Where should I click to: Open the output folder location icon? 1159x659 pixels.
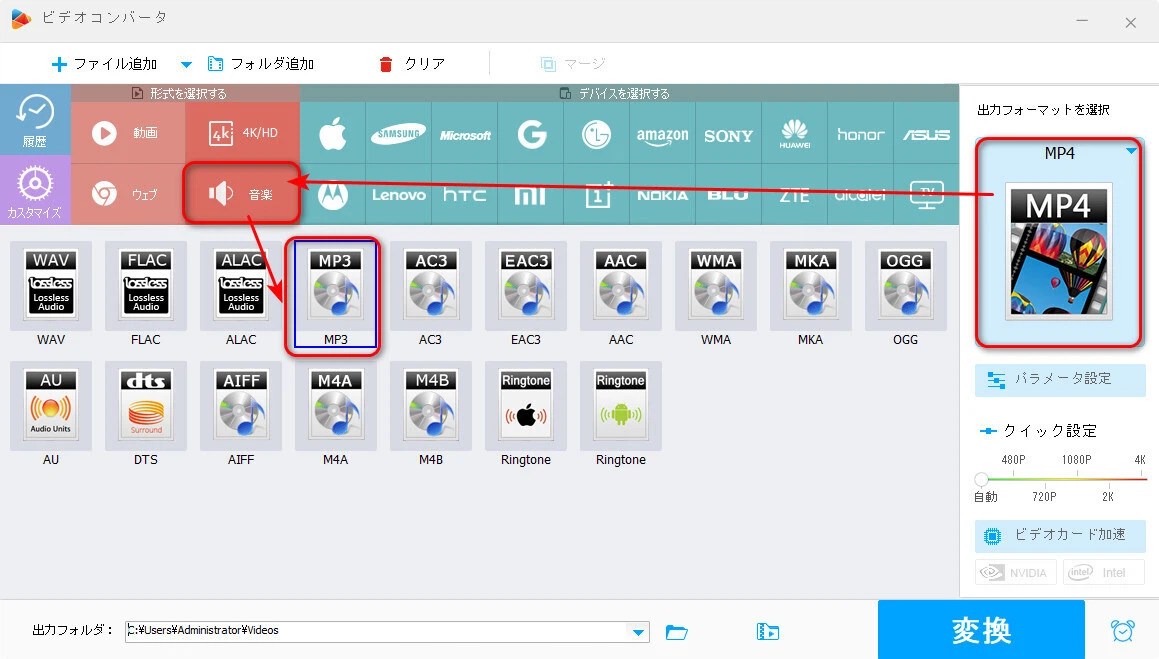pos(768,632)
